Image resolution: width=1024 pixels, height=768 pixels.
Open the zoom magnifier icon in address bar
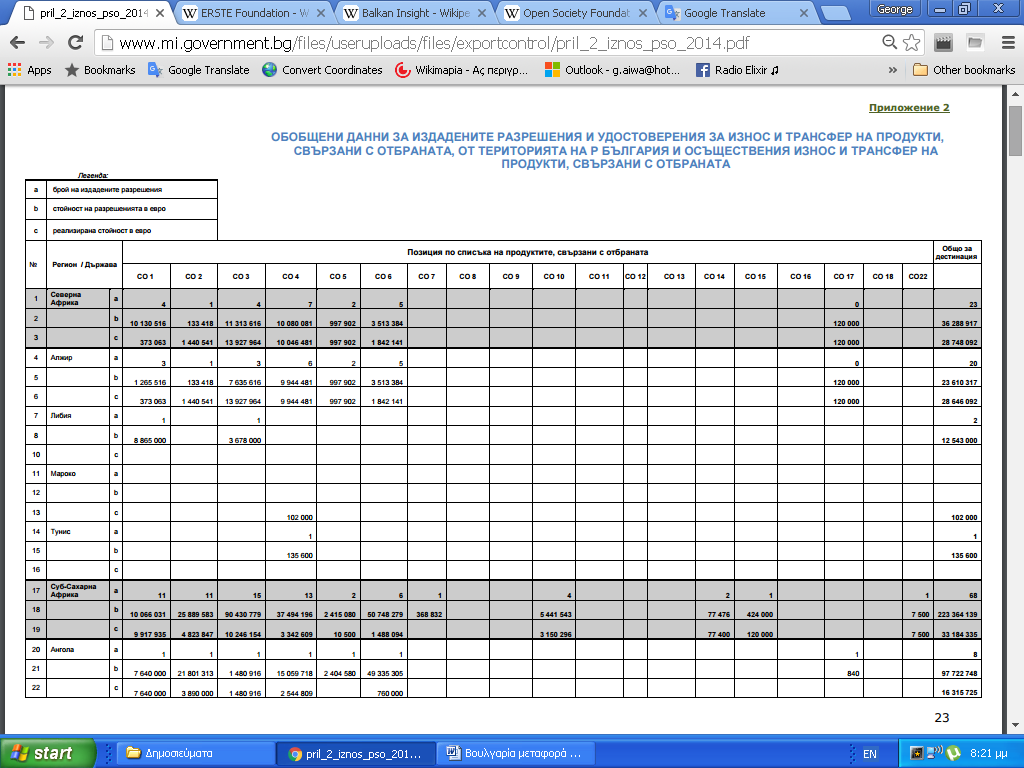pos(889,43)
